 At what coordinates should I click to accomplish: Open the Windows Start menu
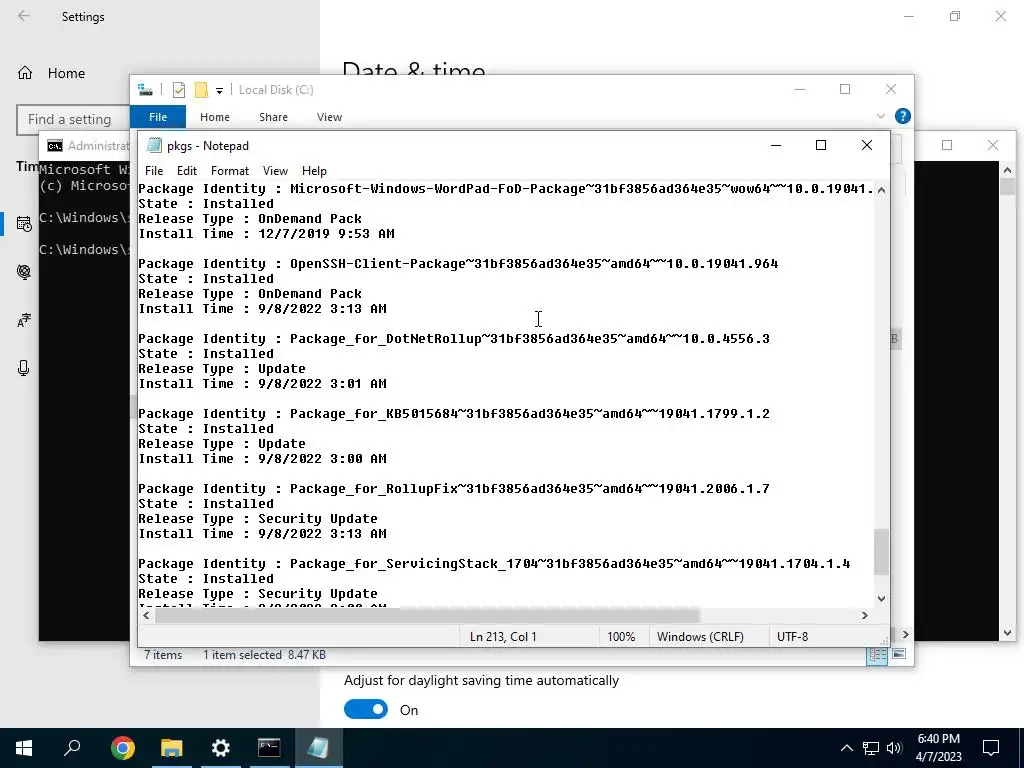tap(24, 748)
